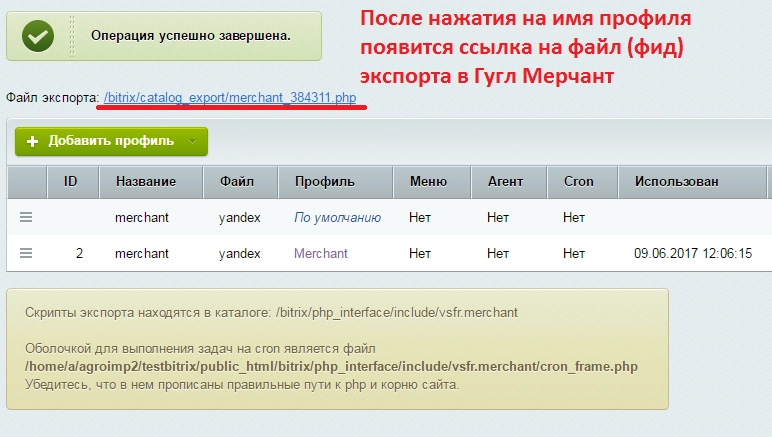The height and width of the screenshot is (437, 772).
Task: Click the Добавить профиль button
Action: [x=111, y=142]
